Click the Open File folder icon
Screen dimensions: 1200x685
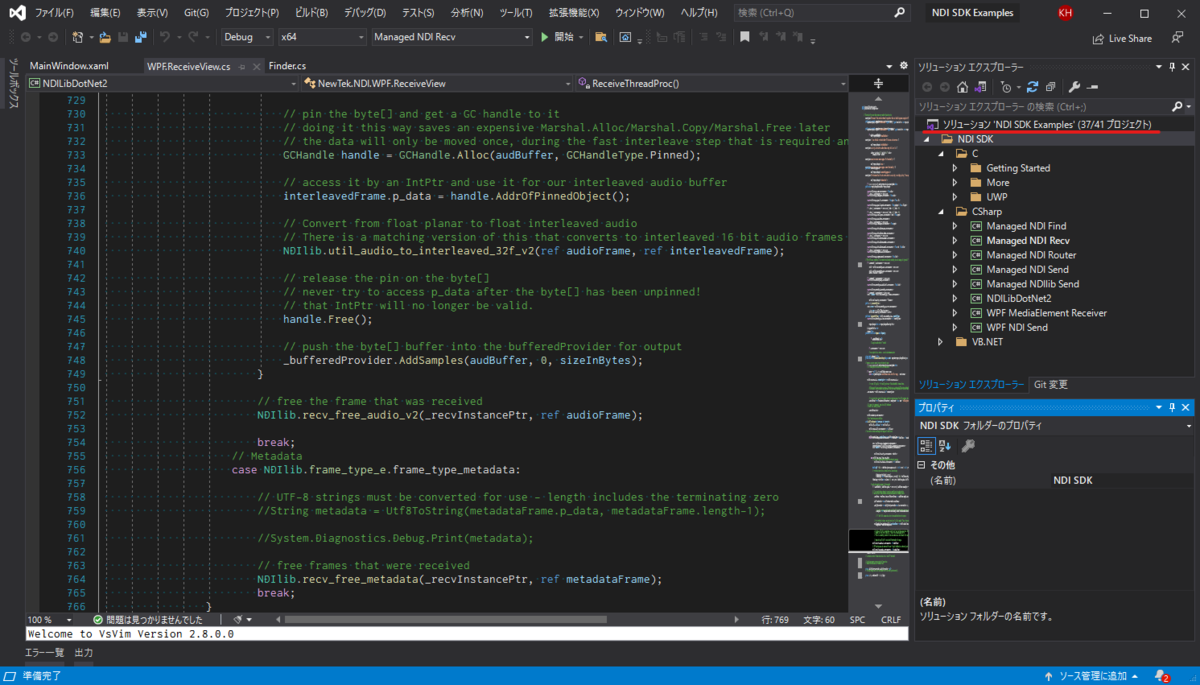tap(104, 37)
